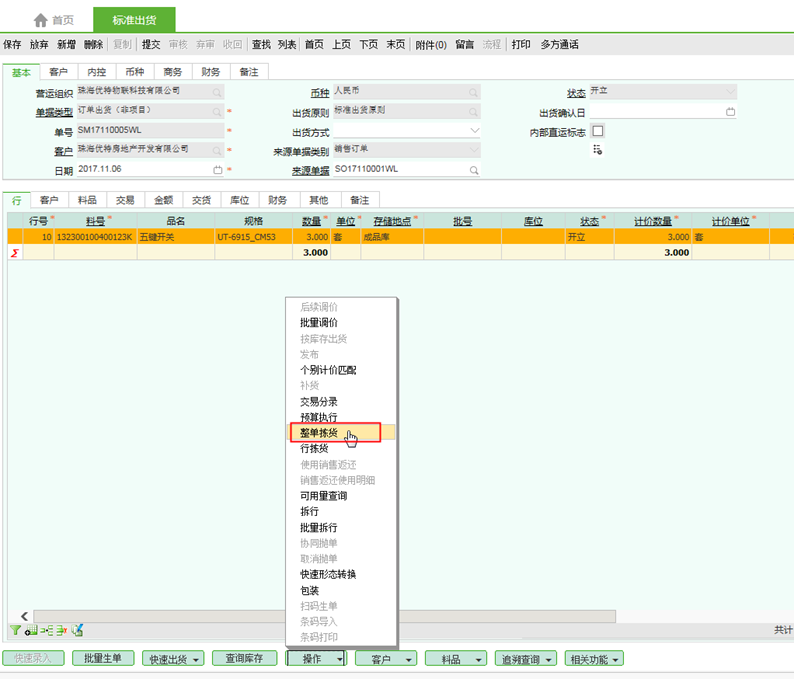Click the 首页 home icon tab
The image size is (794, 679).
[54, 20]
